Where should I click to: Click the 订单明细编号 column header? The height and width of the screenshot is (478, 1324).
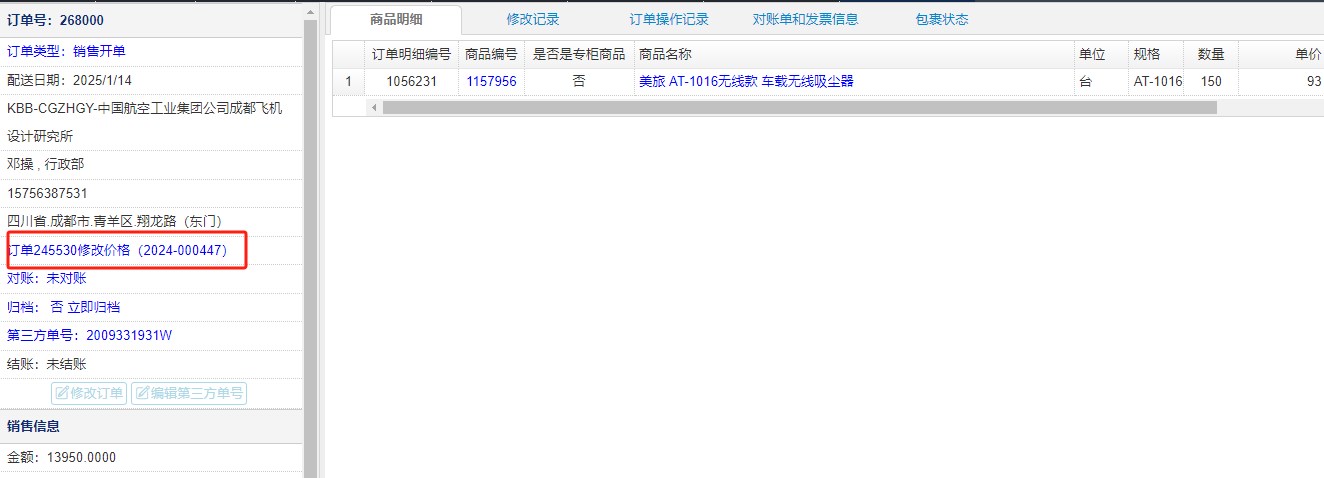[411, 54]
